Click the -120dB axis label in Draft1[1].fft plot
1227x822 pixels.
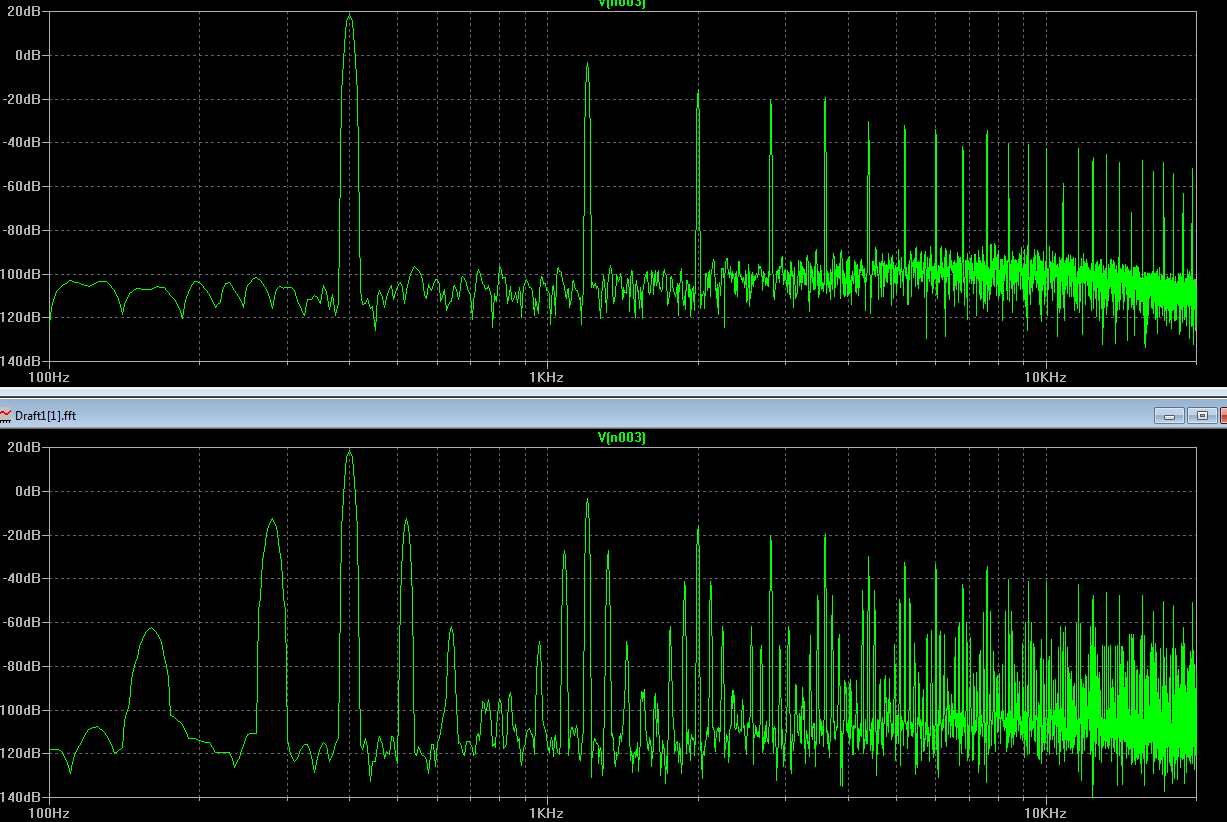pyautogui.click(x=22, y=753)
